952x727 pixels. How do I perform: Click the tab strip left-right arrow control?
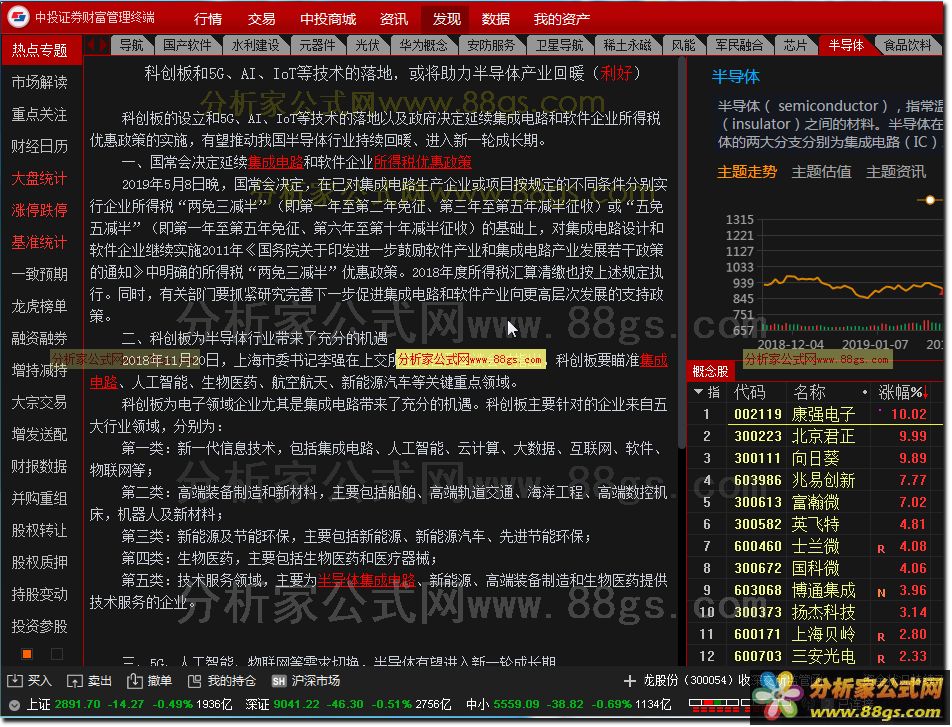click(97, 45)
